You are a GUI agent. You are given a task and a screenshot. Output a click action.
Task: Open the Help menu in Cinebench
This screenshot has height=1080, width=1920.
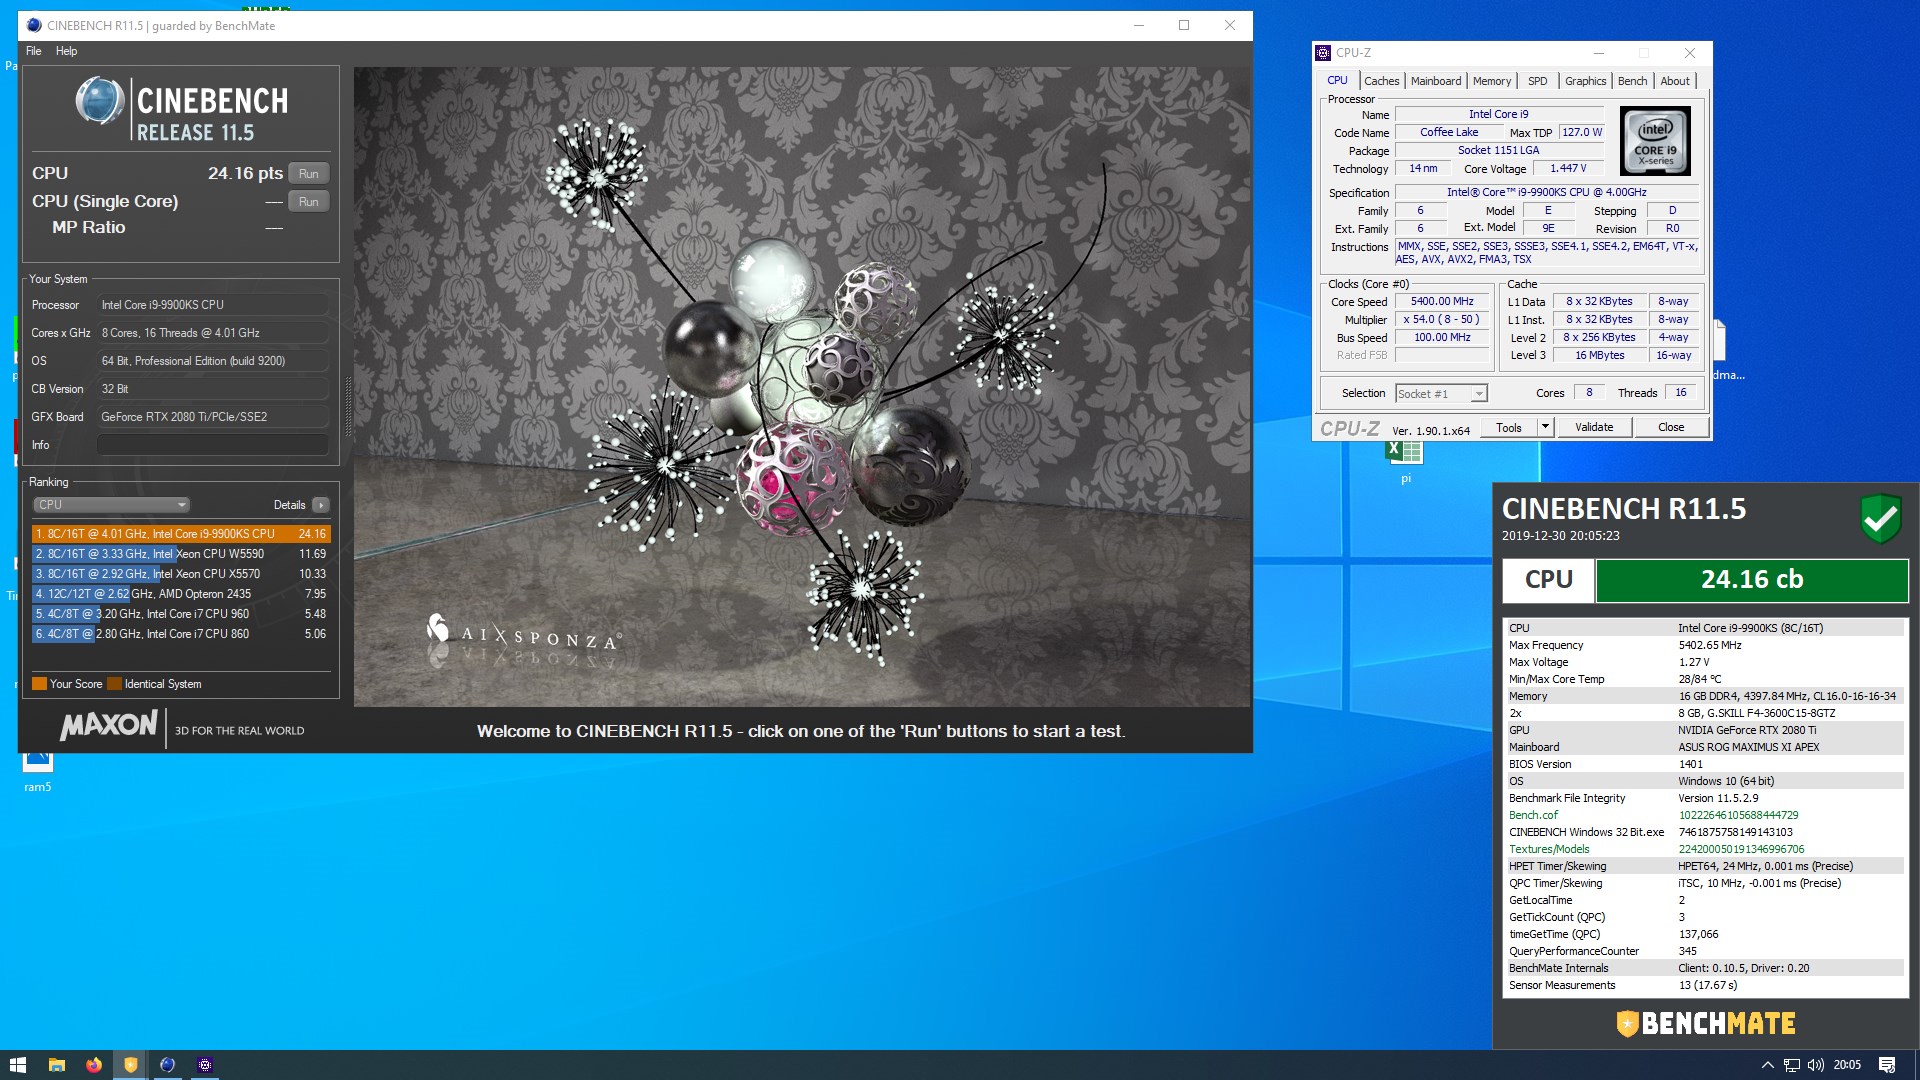66,51
